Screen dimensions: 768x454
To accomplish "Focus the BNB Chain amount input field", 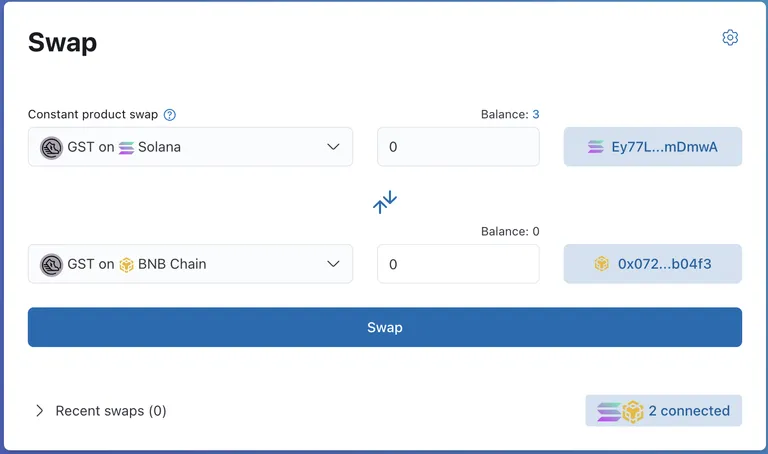I will point(458,264).
